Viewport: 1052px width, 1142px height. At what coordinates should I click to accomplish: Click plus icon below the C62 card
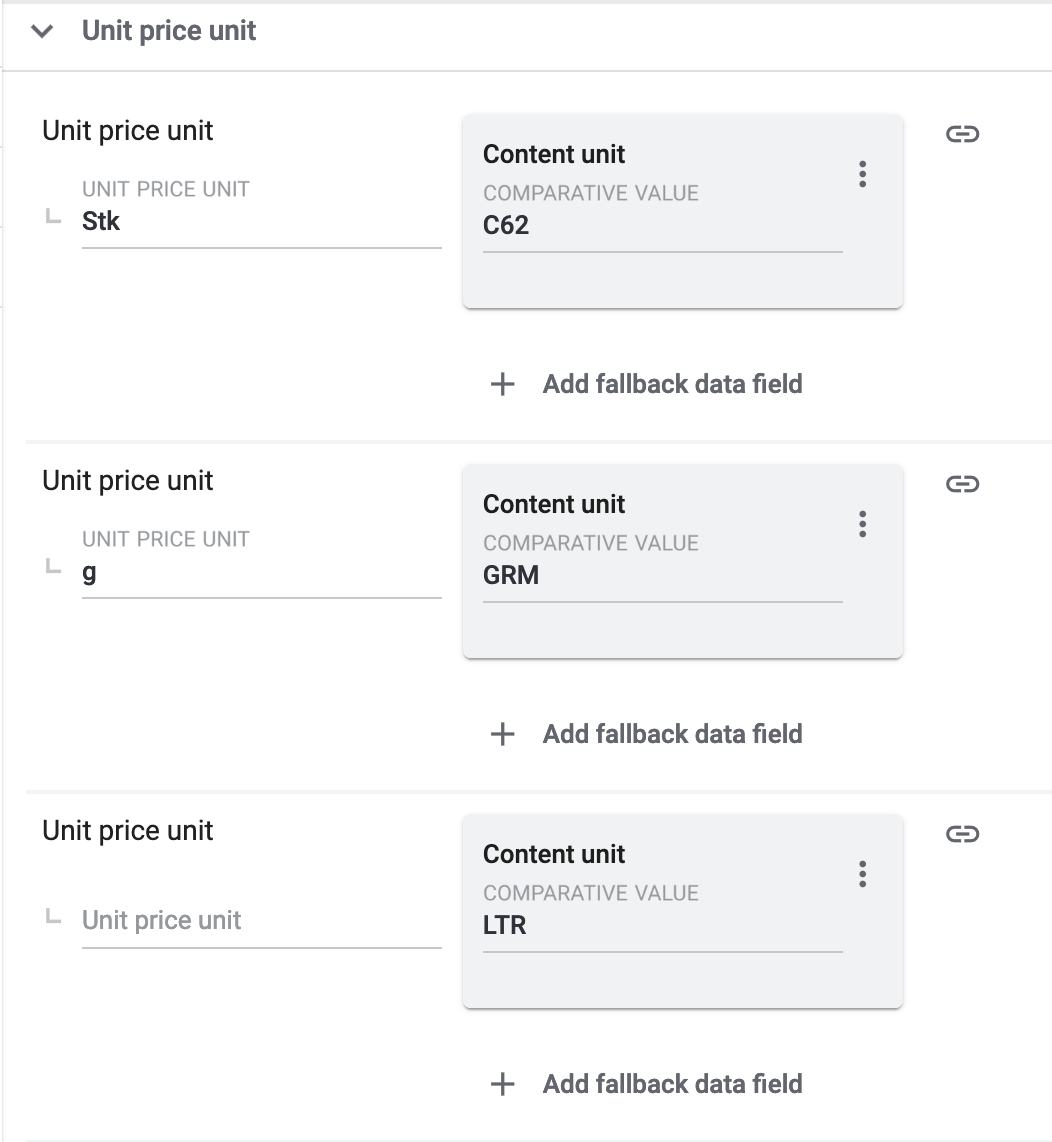coord(503,384)
